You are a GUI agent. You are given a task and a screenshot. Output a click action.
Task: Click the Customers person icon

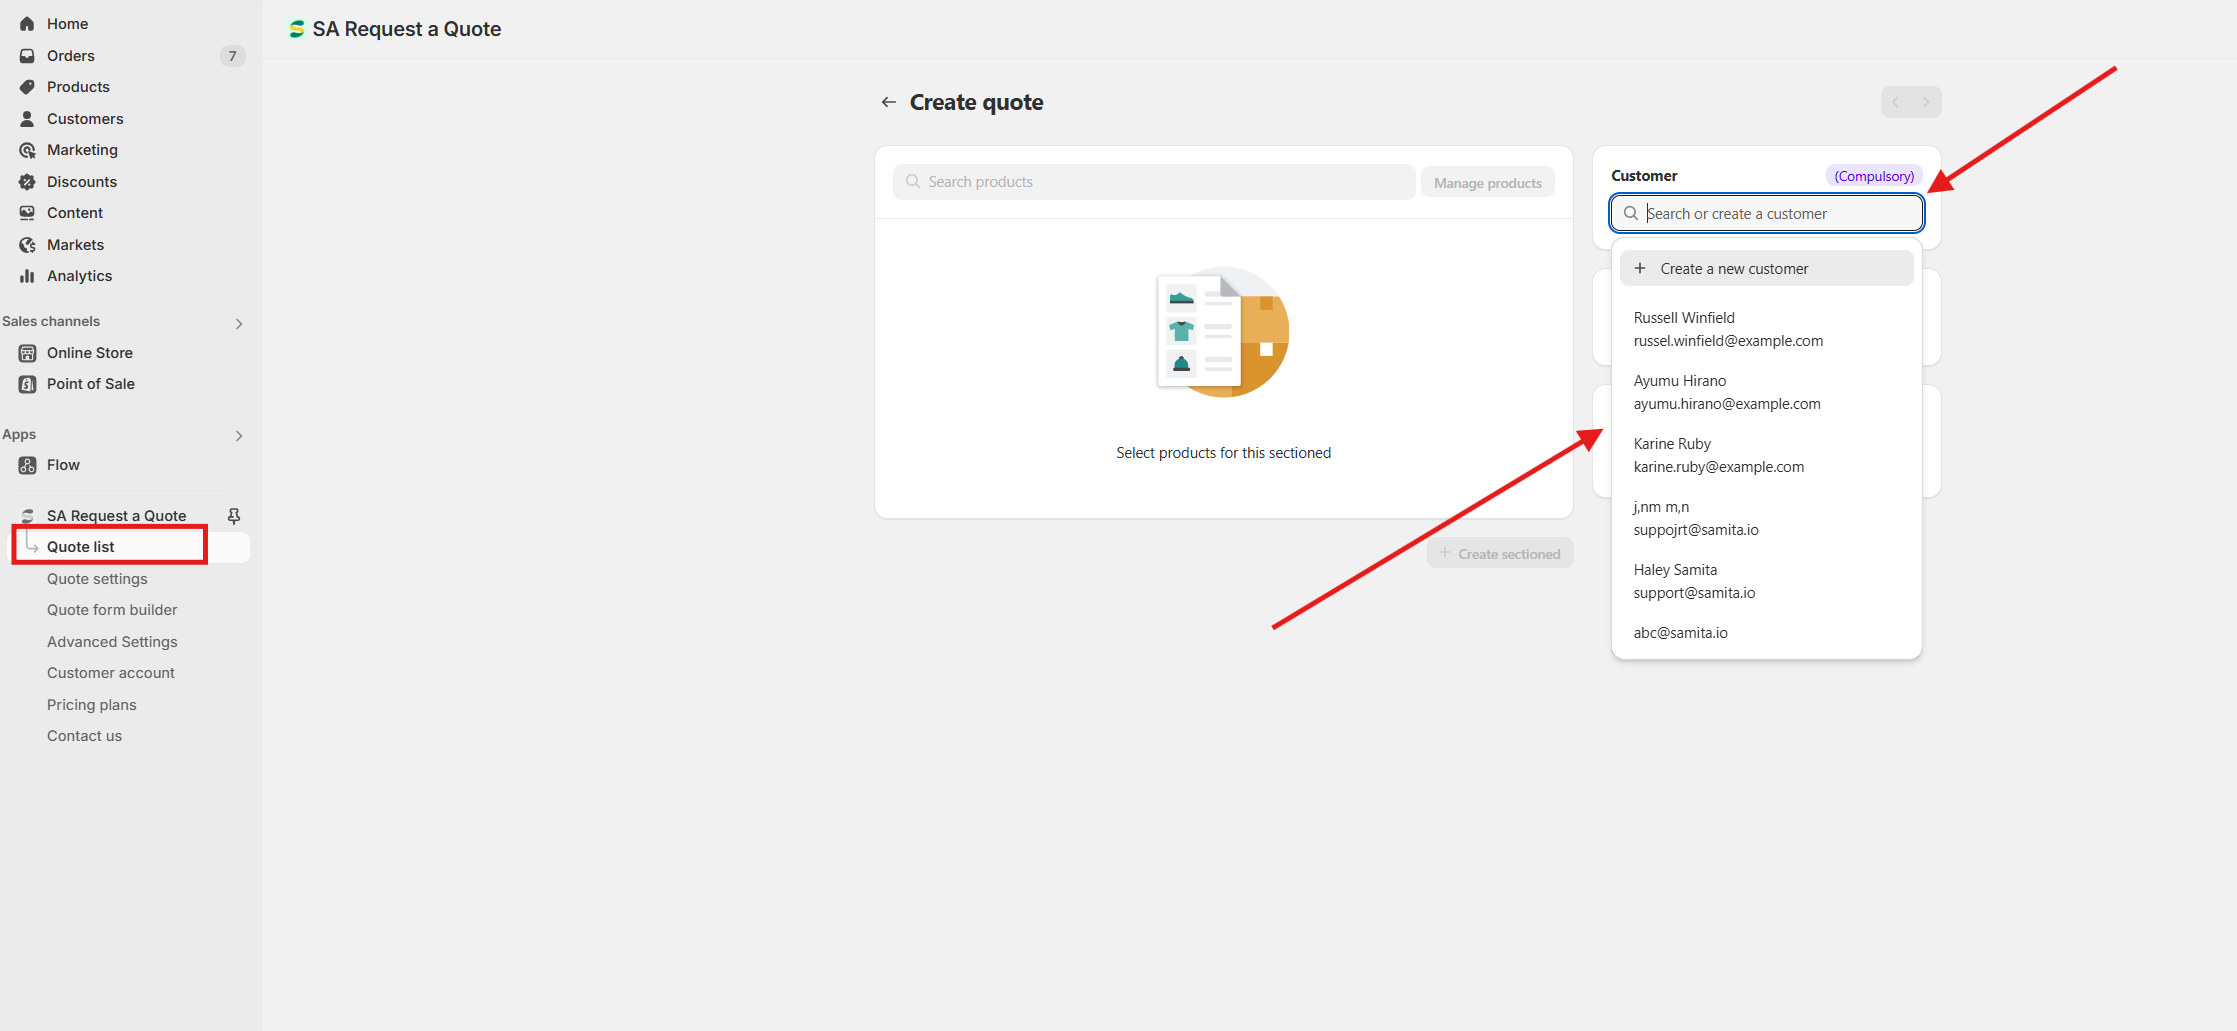27,119
